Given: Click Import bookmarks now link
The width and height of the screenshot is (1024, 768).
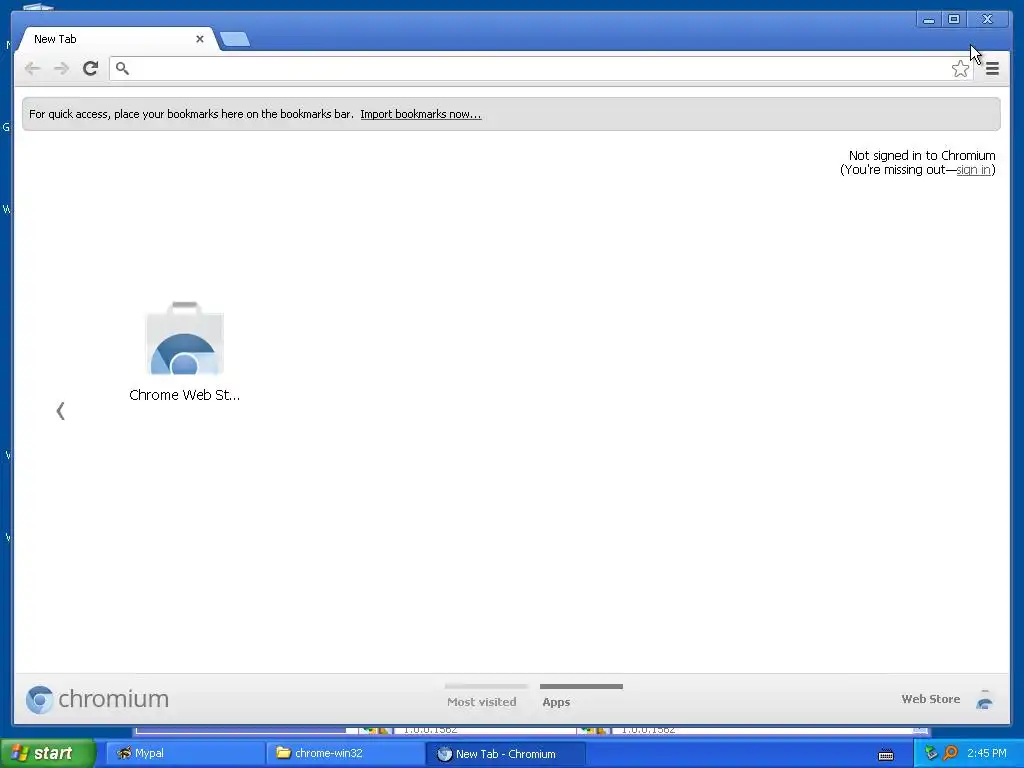Looking at the screenshot, I should (421, 114).
